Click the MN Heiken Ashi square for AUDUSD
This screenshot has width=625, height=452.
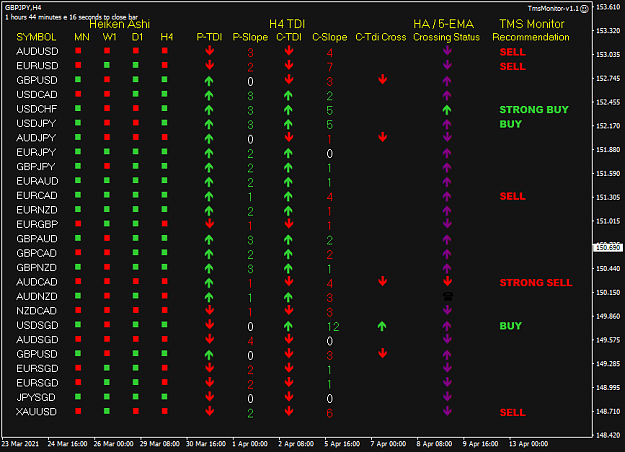pos(78,51)
